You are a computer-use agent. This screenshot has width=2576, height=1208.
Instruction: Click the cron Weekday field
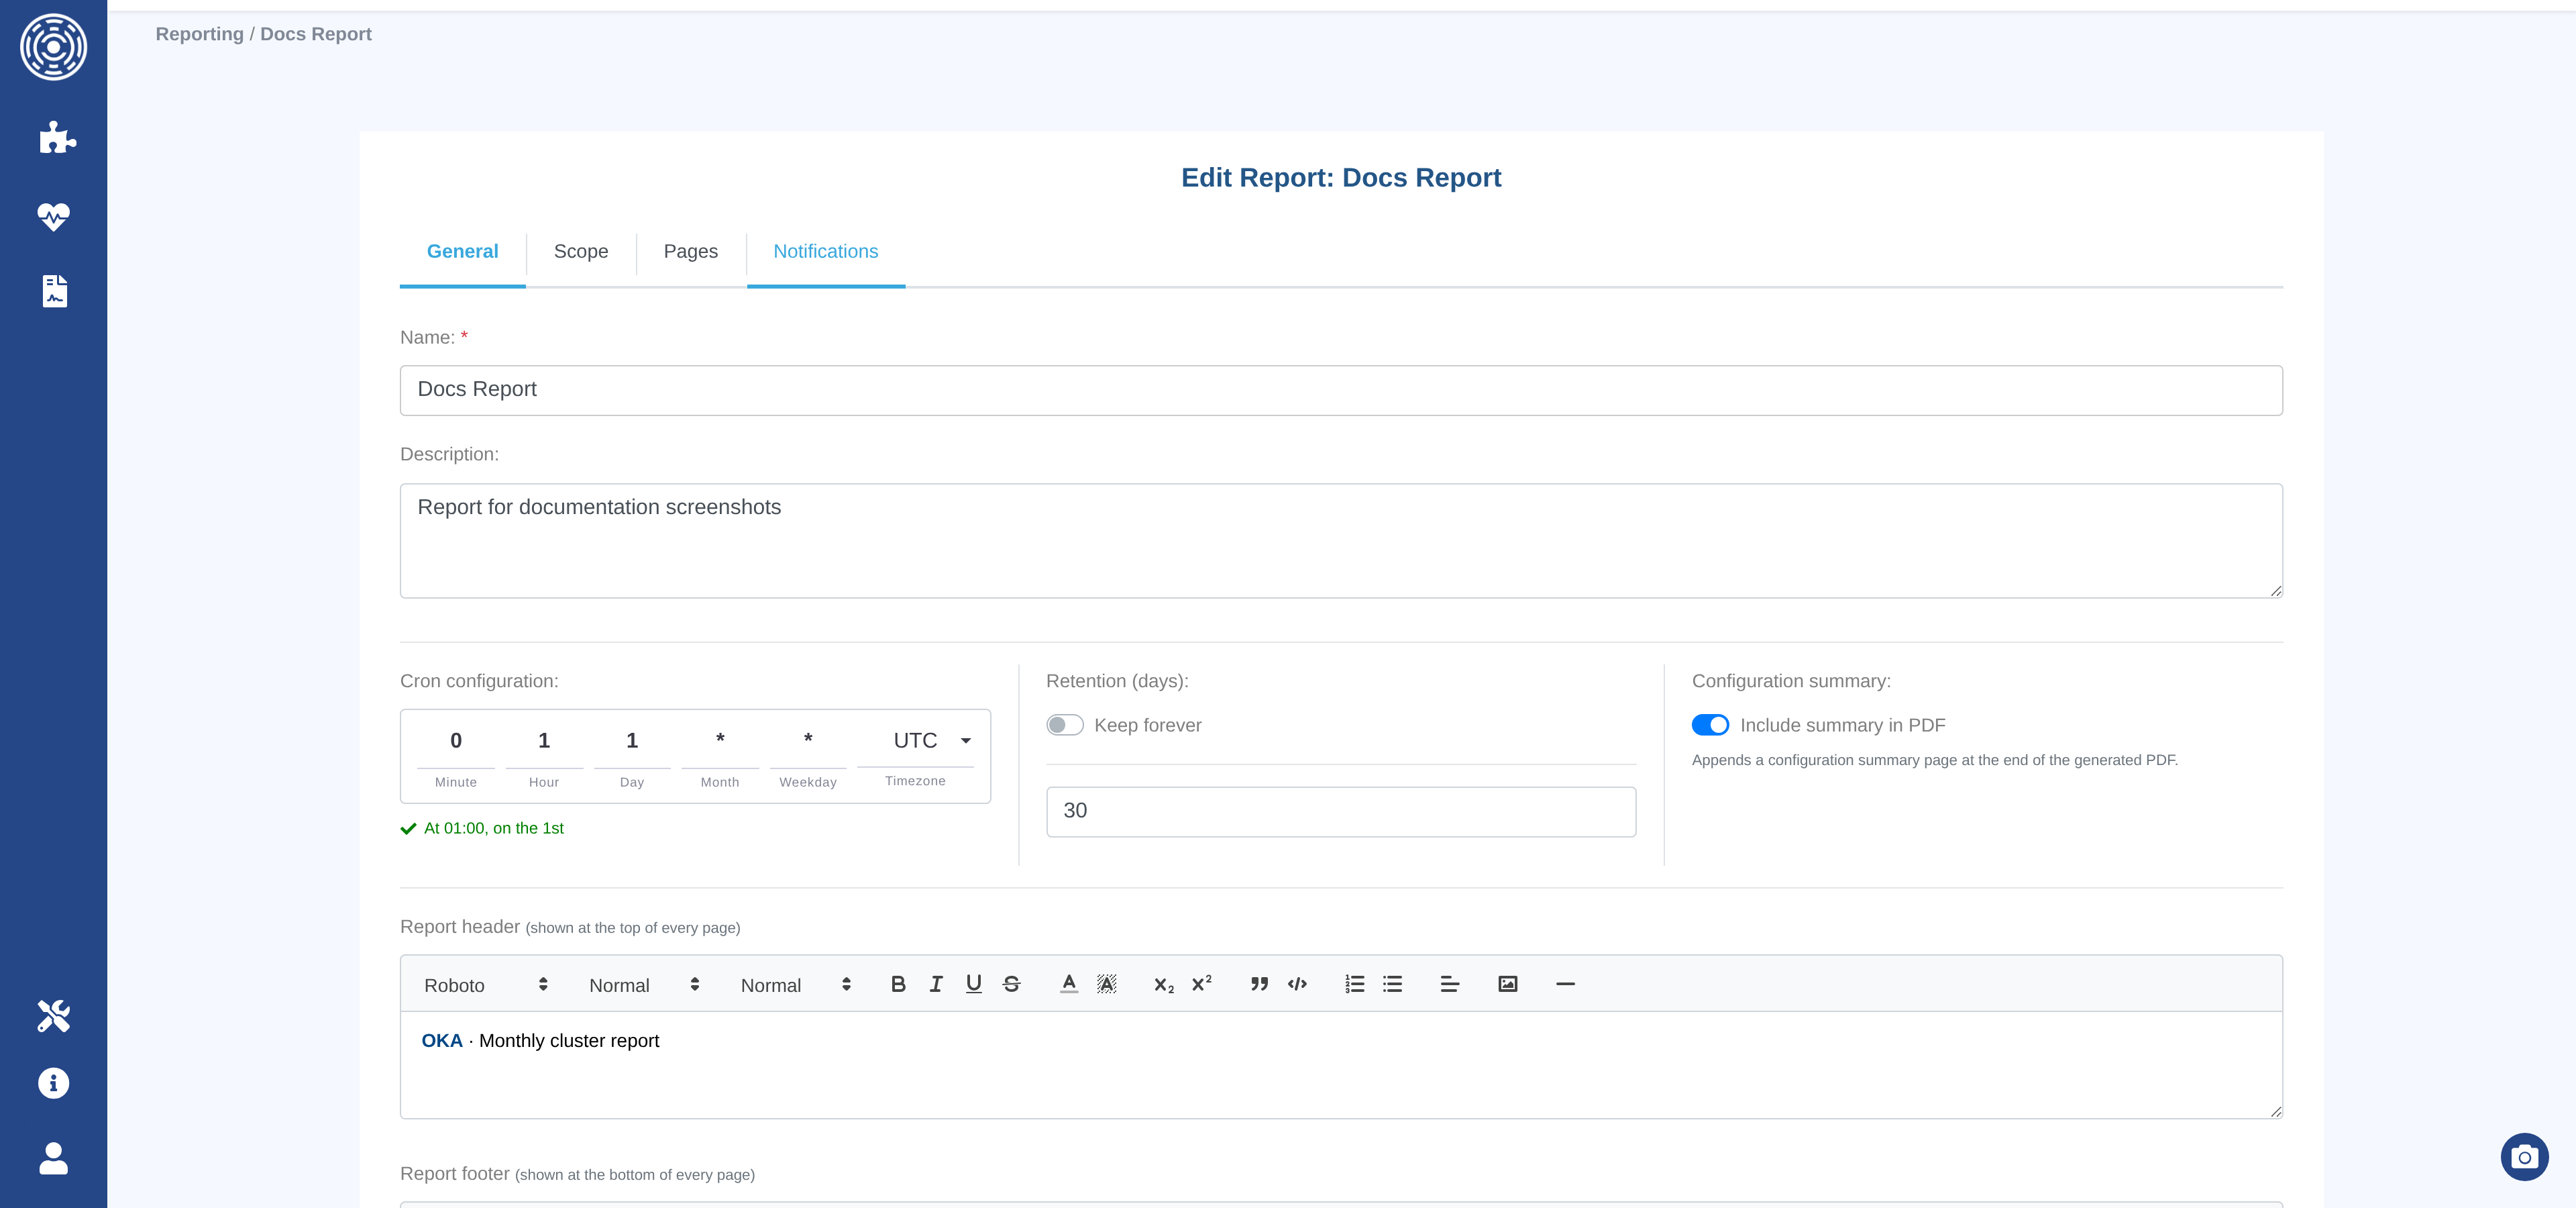click(808, 741)
